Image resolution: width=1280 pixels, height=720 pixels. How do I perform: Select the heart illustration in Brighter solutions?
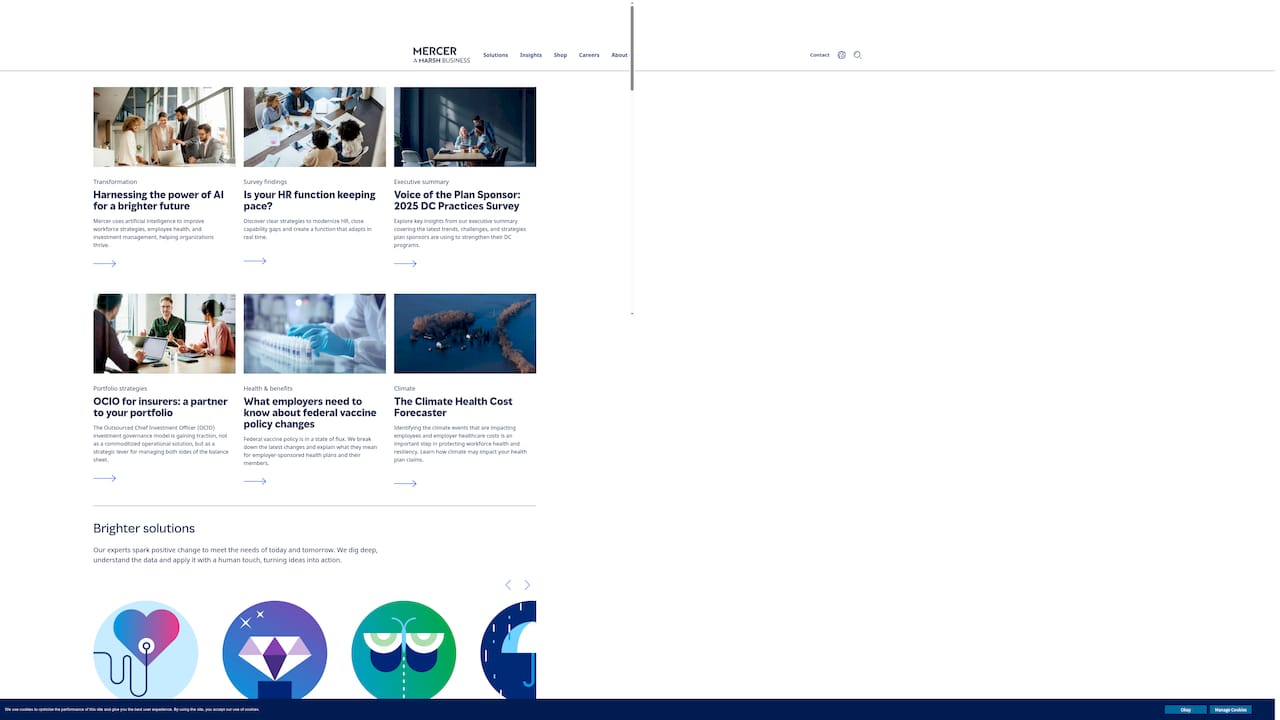(x=145, y=650)
